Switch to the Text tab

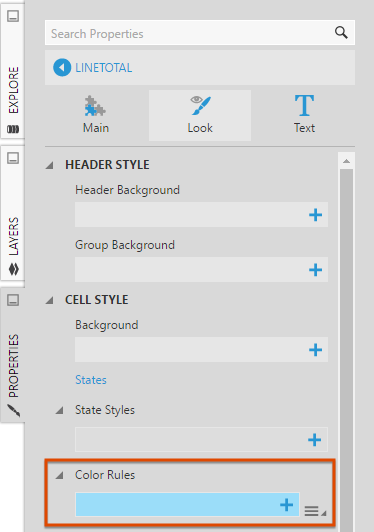304,115
